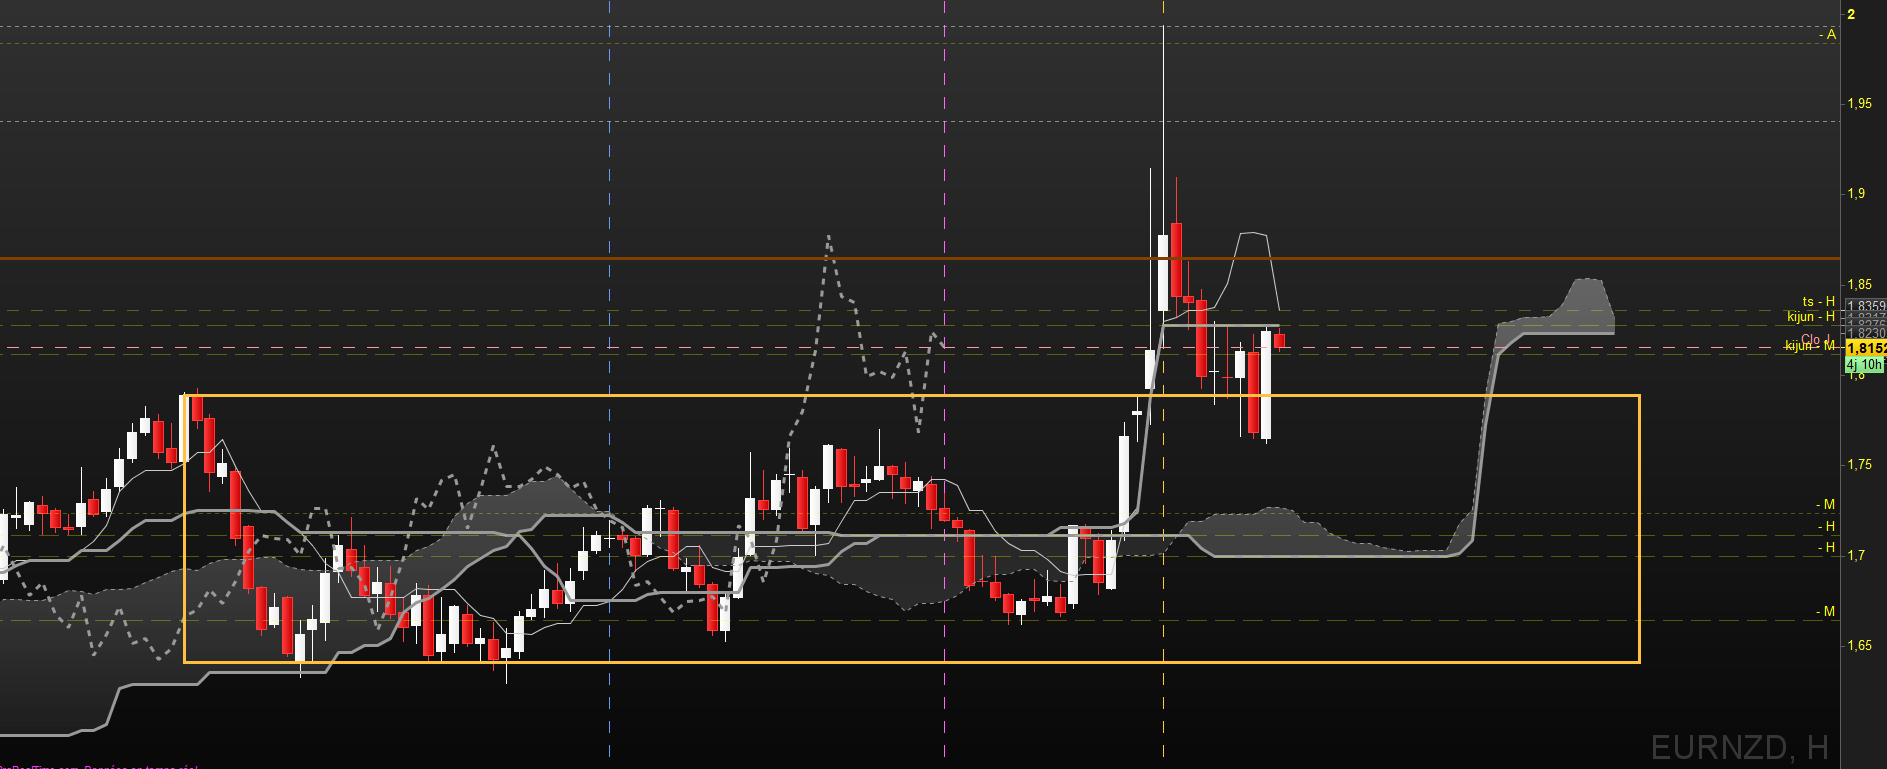Click the 1,65 price axis label
The width and height of the screenshot is (1887, 769).
click(1860, 646)
